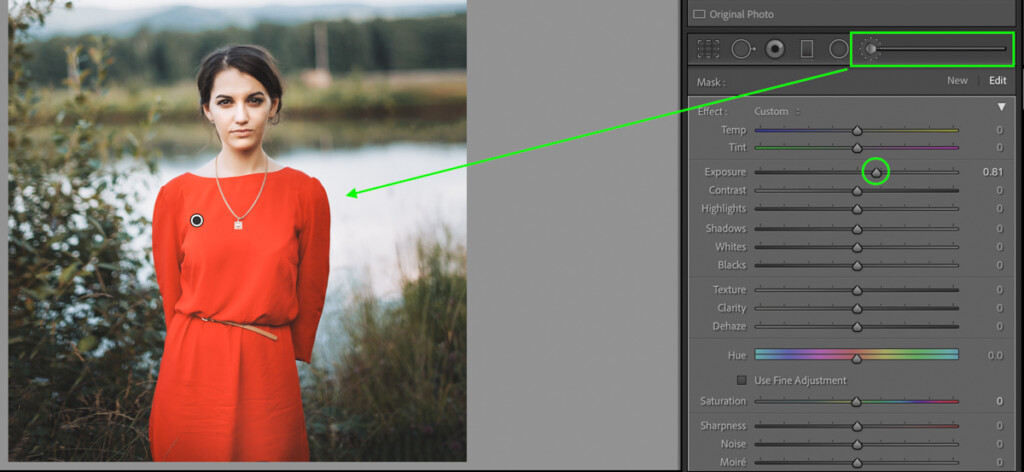1024x472 pixels.
Task: Select the Red Eye Correction tool
Action: point(775,49)
